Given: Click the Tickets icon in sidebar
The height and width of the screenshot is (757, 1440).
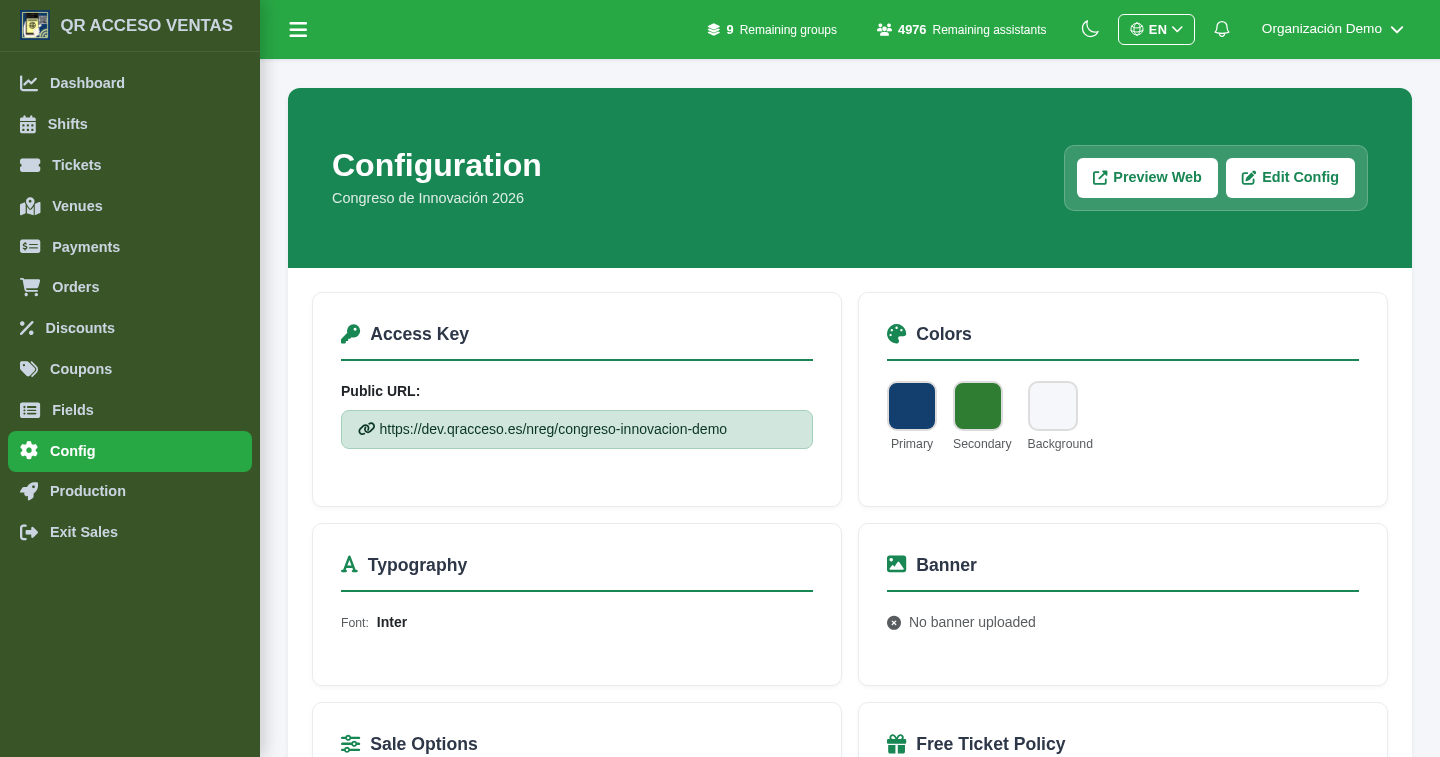Looking at the screenshot, I should coord(30,165).
